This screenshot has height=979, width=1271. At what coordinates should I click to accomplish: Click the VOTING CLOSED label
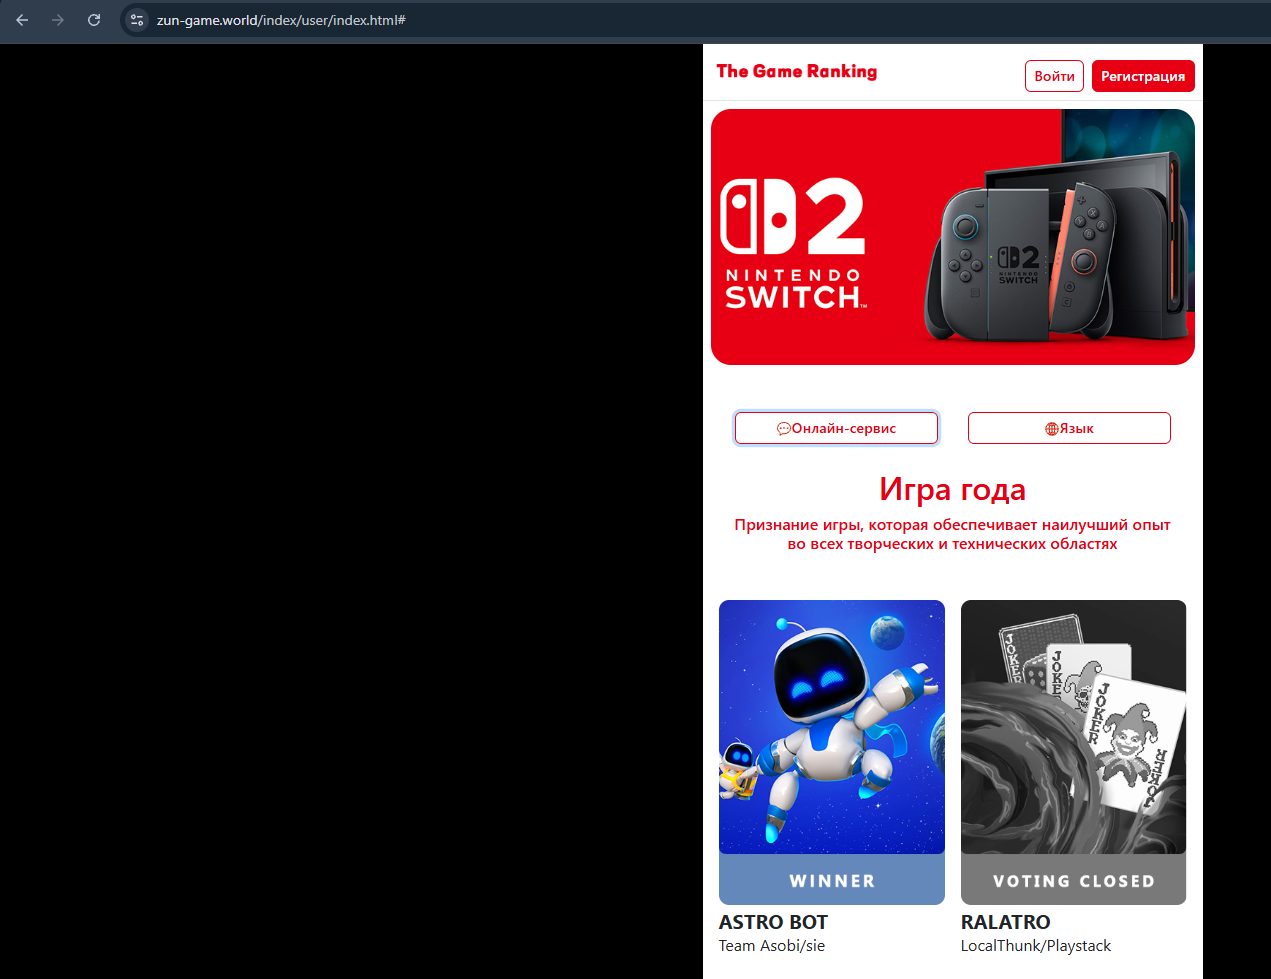click(x=1073, y=881)
